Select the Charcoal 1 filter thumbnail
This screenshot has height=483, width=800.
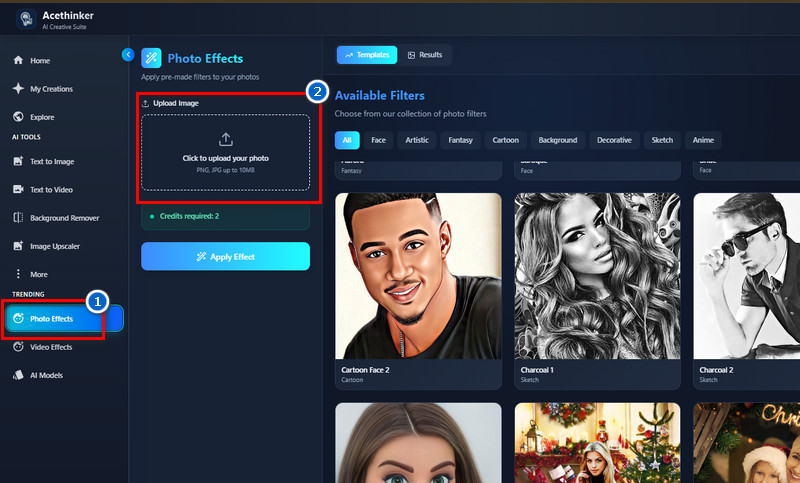597,276
